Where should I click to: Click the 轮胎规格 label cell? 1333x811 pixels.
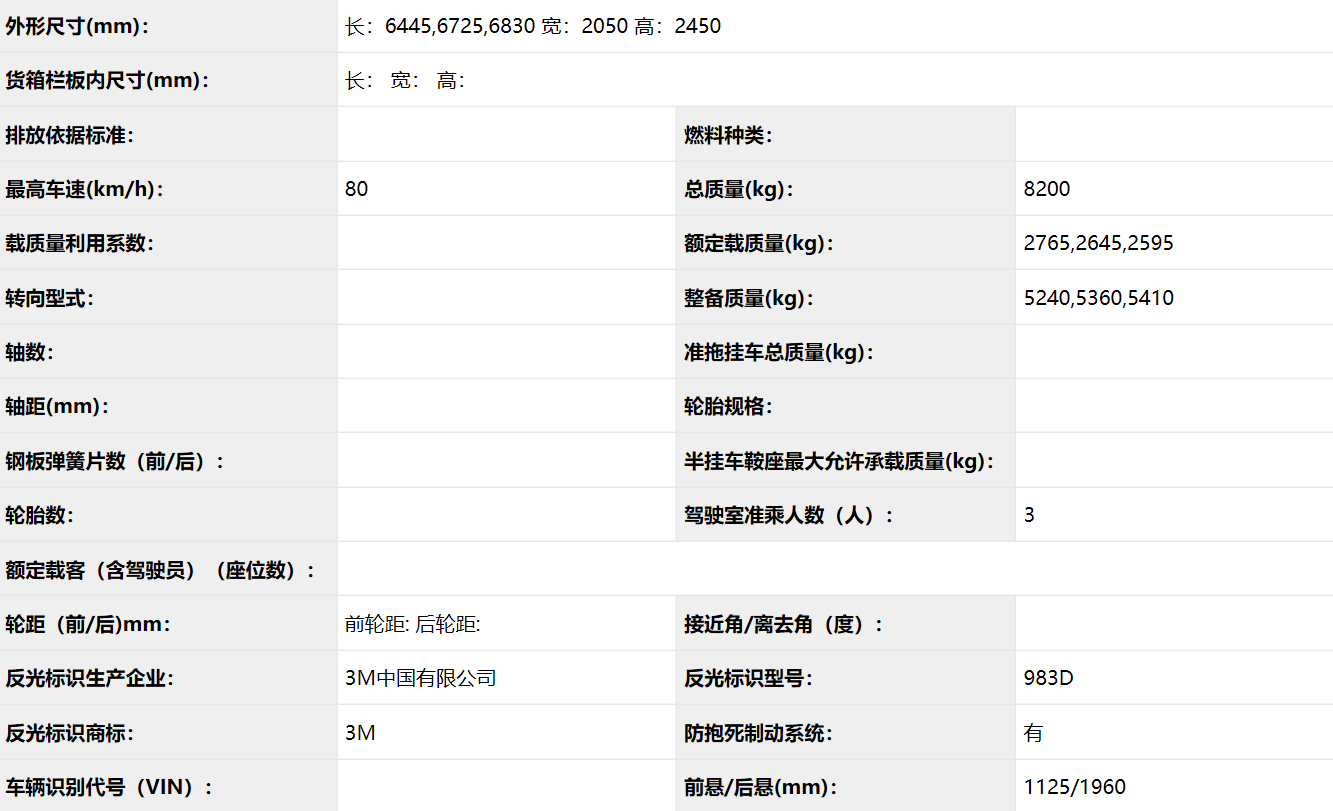click(x=728, y=406)
